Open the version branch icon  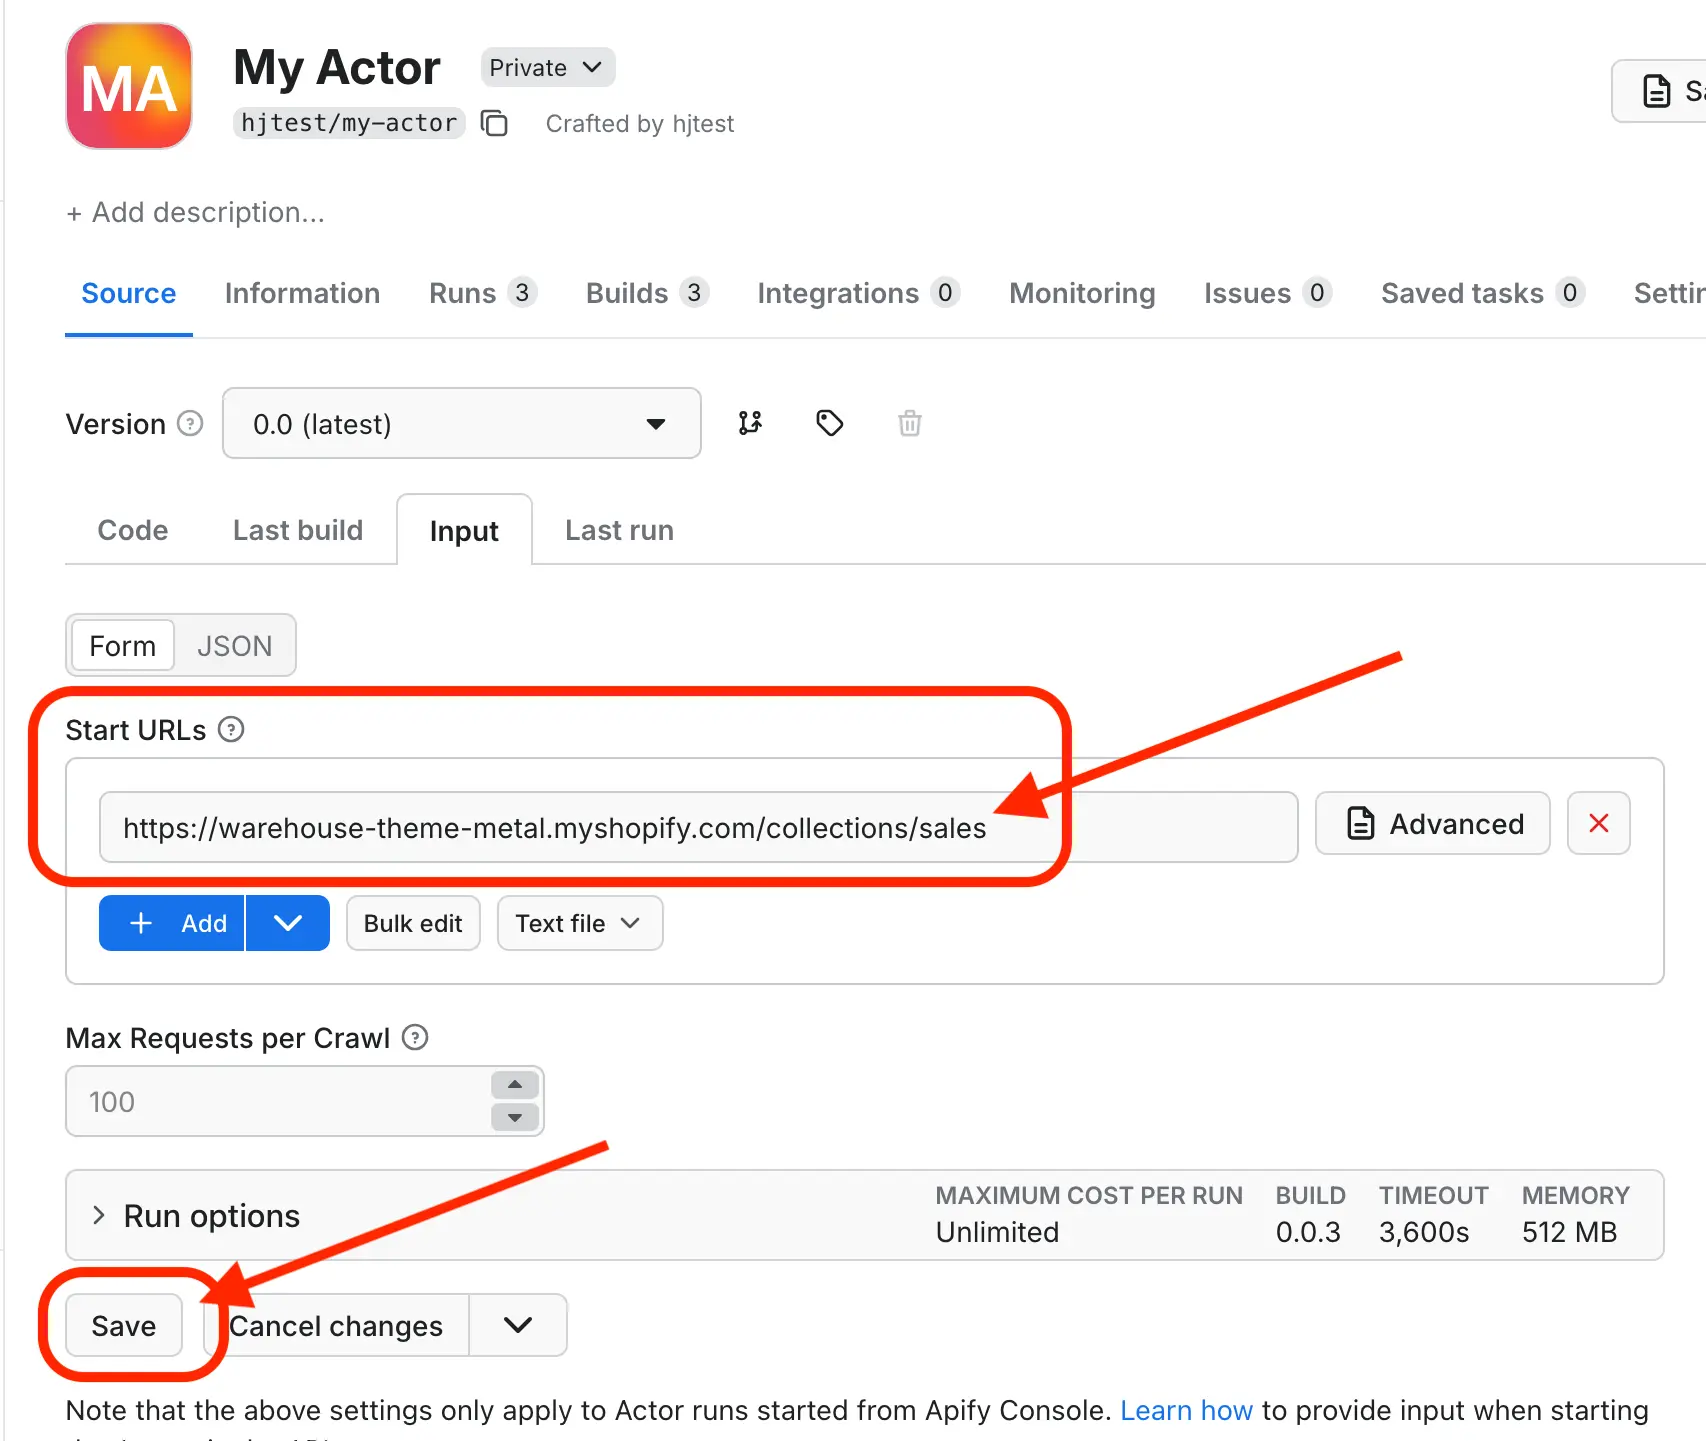(750, 423)
